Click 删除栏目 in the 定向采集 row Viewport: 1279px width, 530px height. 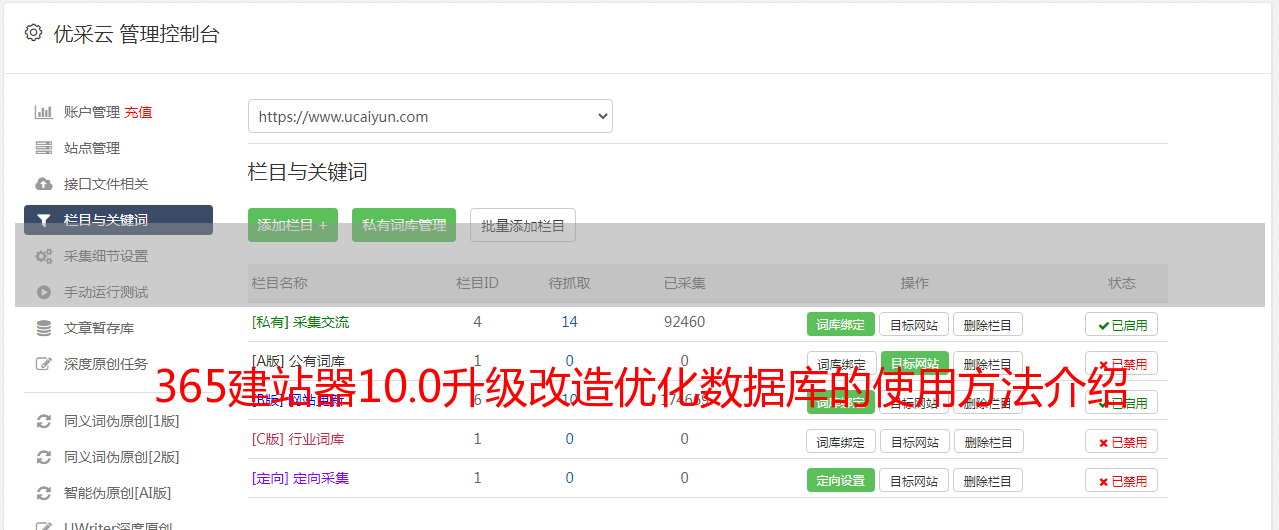988,480
